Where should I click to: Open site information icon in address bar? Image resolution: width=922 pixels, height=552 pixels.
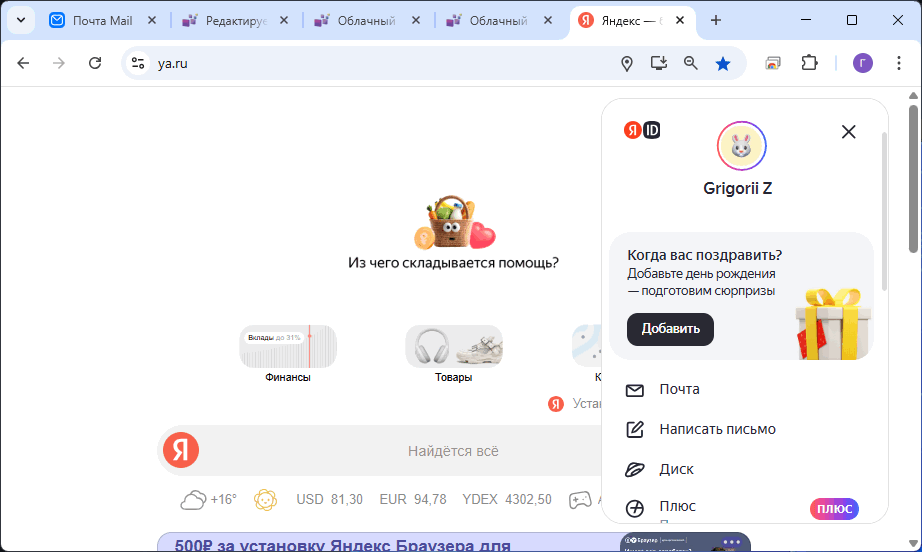(138, 63)
